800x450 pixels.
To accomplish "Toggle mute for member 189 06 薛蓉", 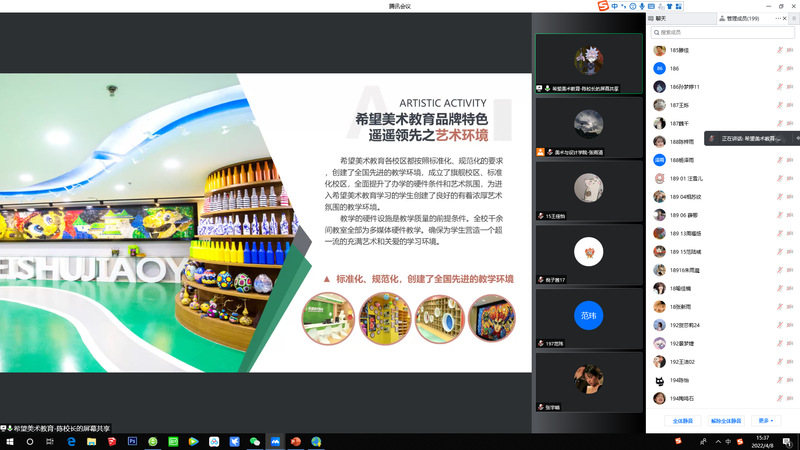I will 780,214.
